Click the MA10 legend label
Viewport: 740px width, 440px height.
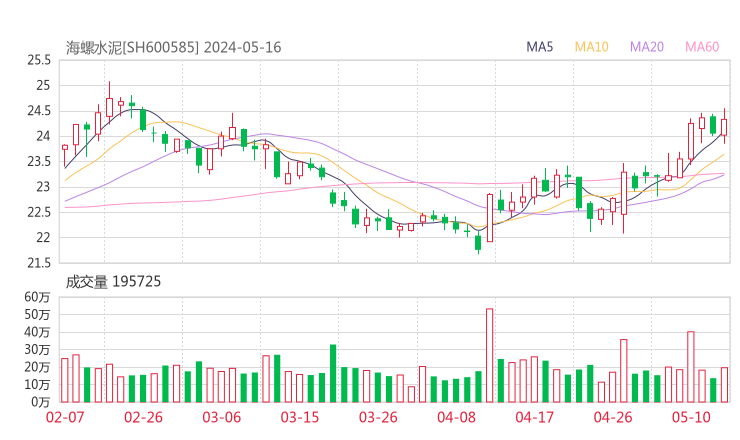point(591,47)
